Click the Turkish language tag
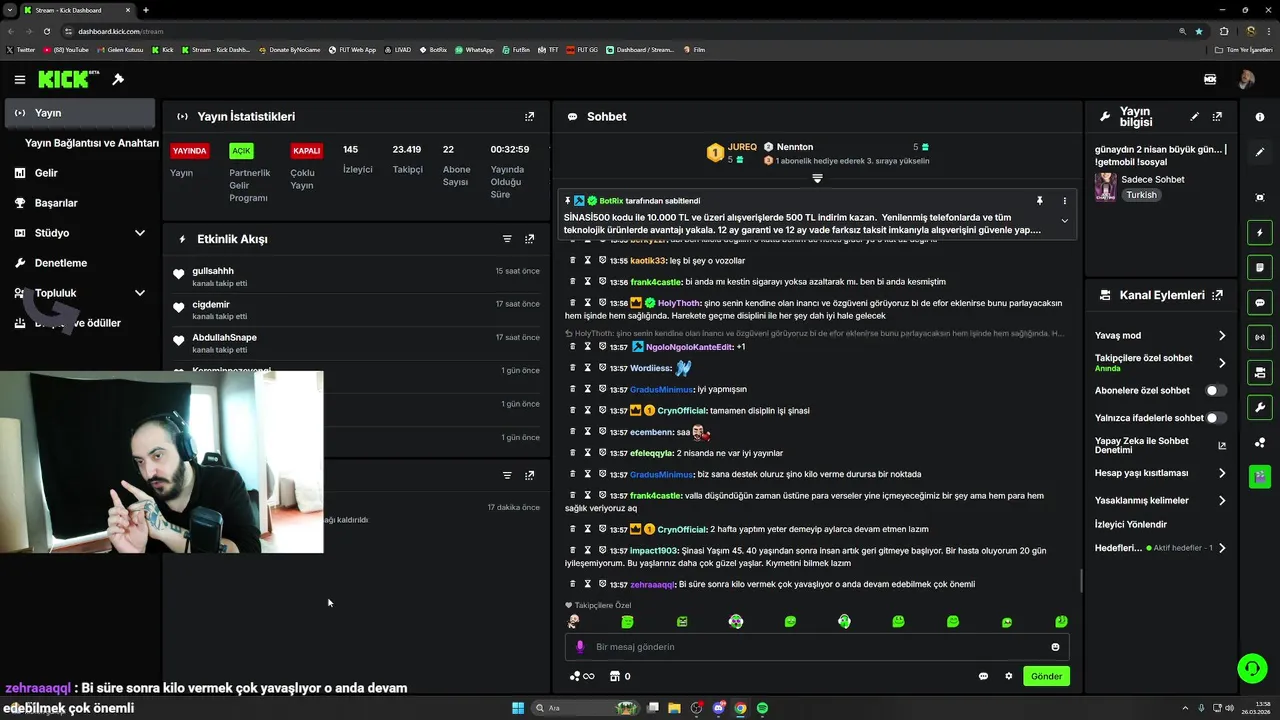 click(x=1141, y=195)
